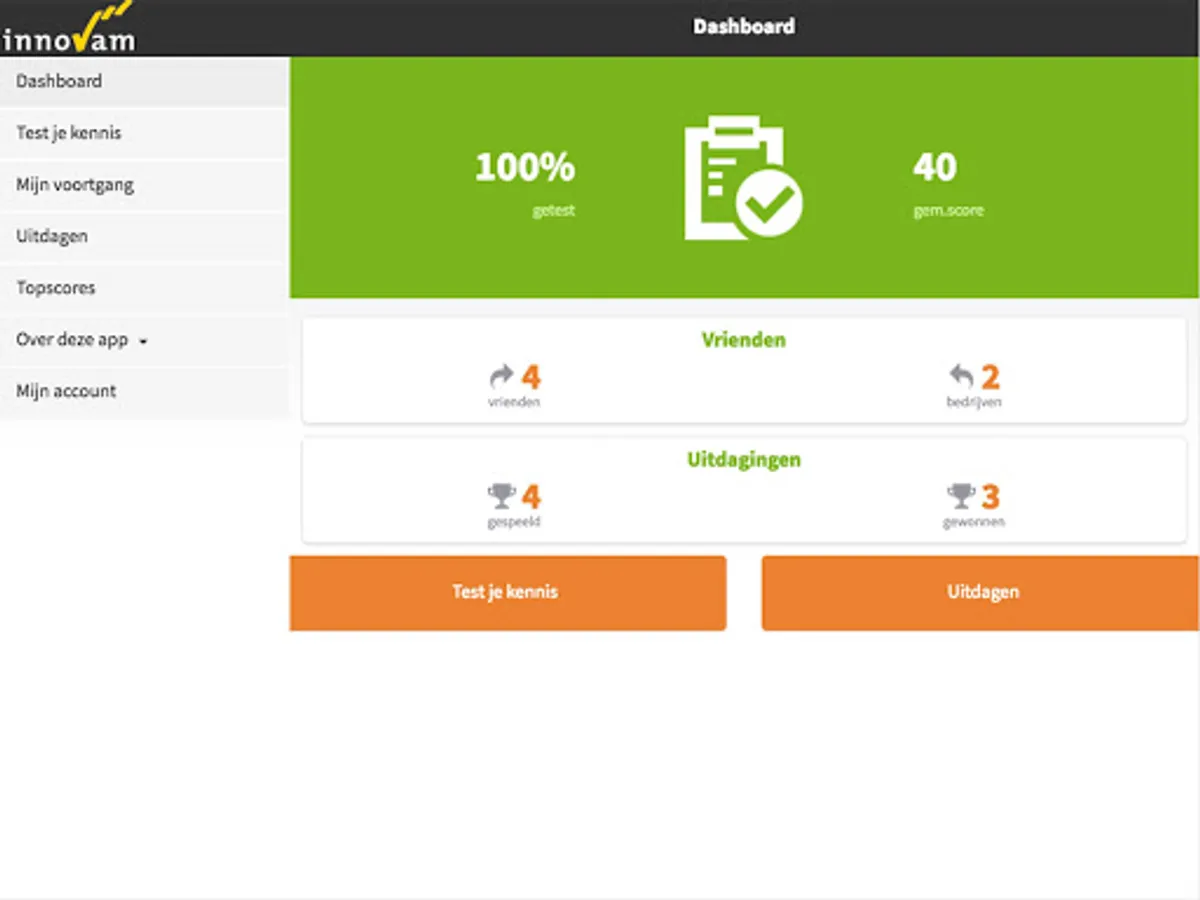Click the gewonnen label

click(x=973, y=522)
